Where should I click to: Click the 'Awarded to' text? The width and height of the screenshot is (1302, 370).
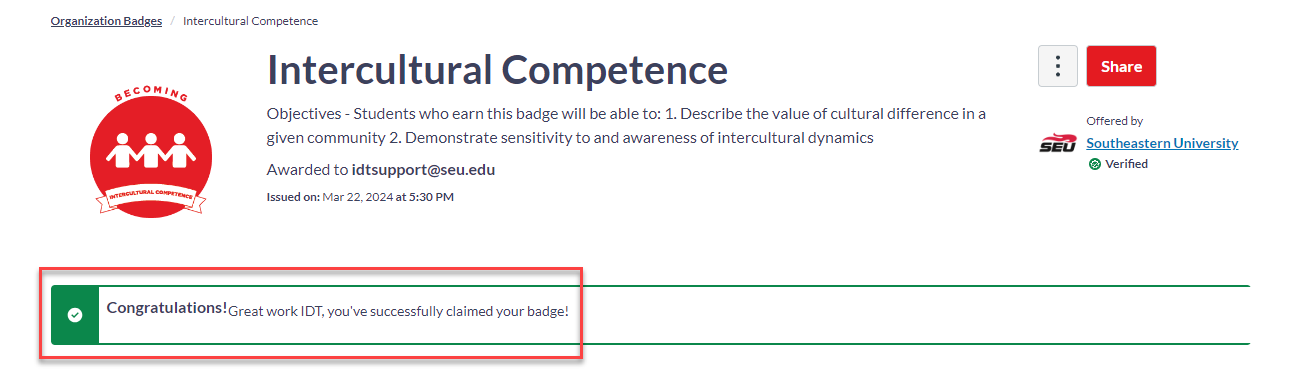pyautogui.click(x=307, y=170)
